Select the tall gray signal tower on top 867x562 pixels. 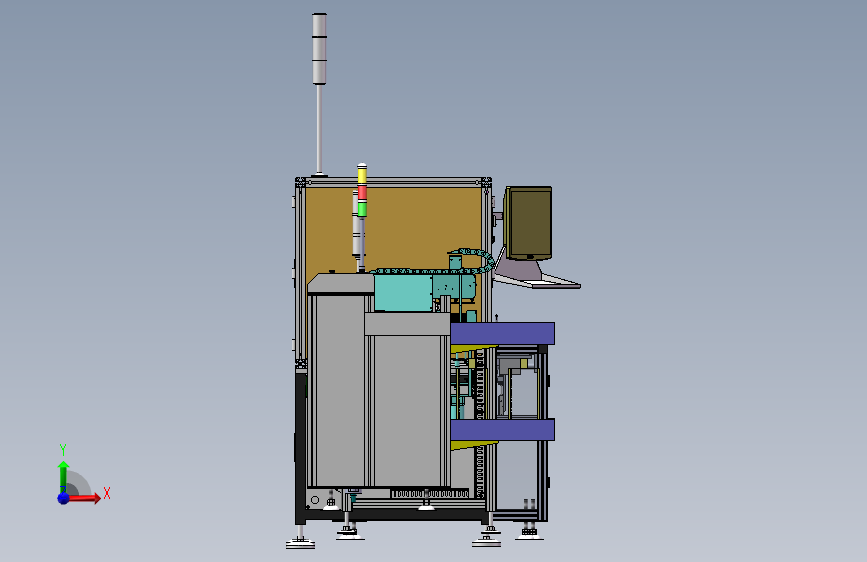319,49
